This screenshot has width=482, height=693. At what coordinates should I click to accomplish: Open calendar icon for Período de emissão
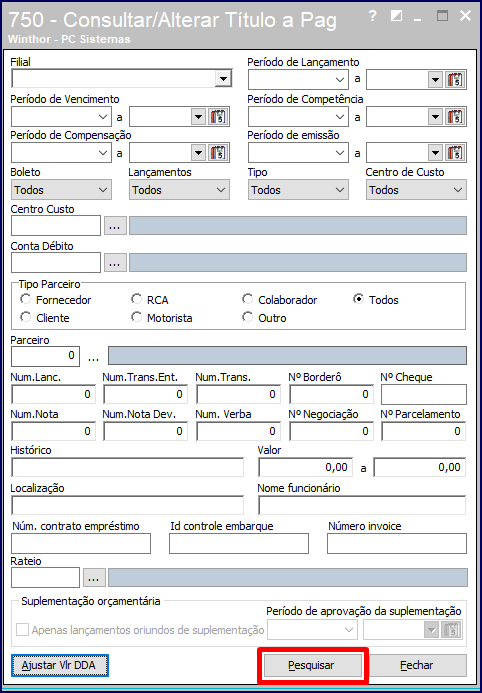click(455, 153)
